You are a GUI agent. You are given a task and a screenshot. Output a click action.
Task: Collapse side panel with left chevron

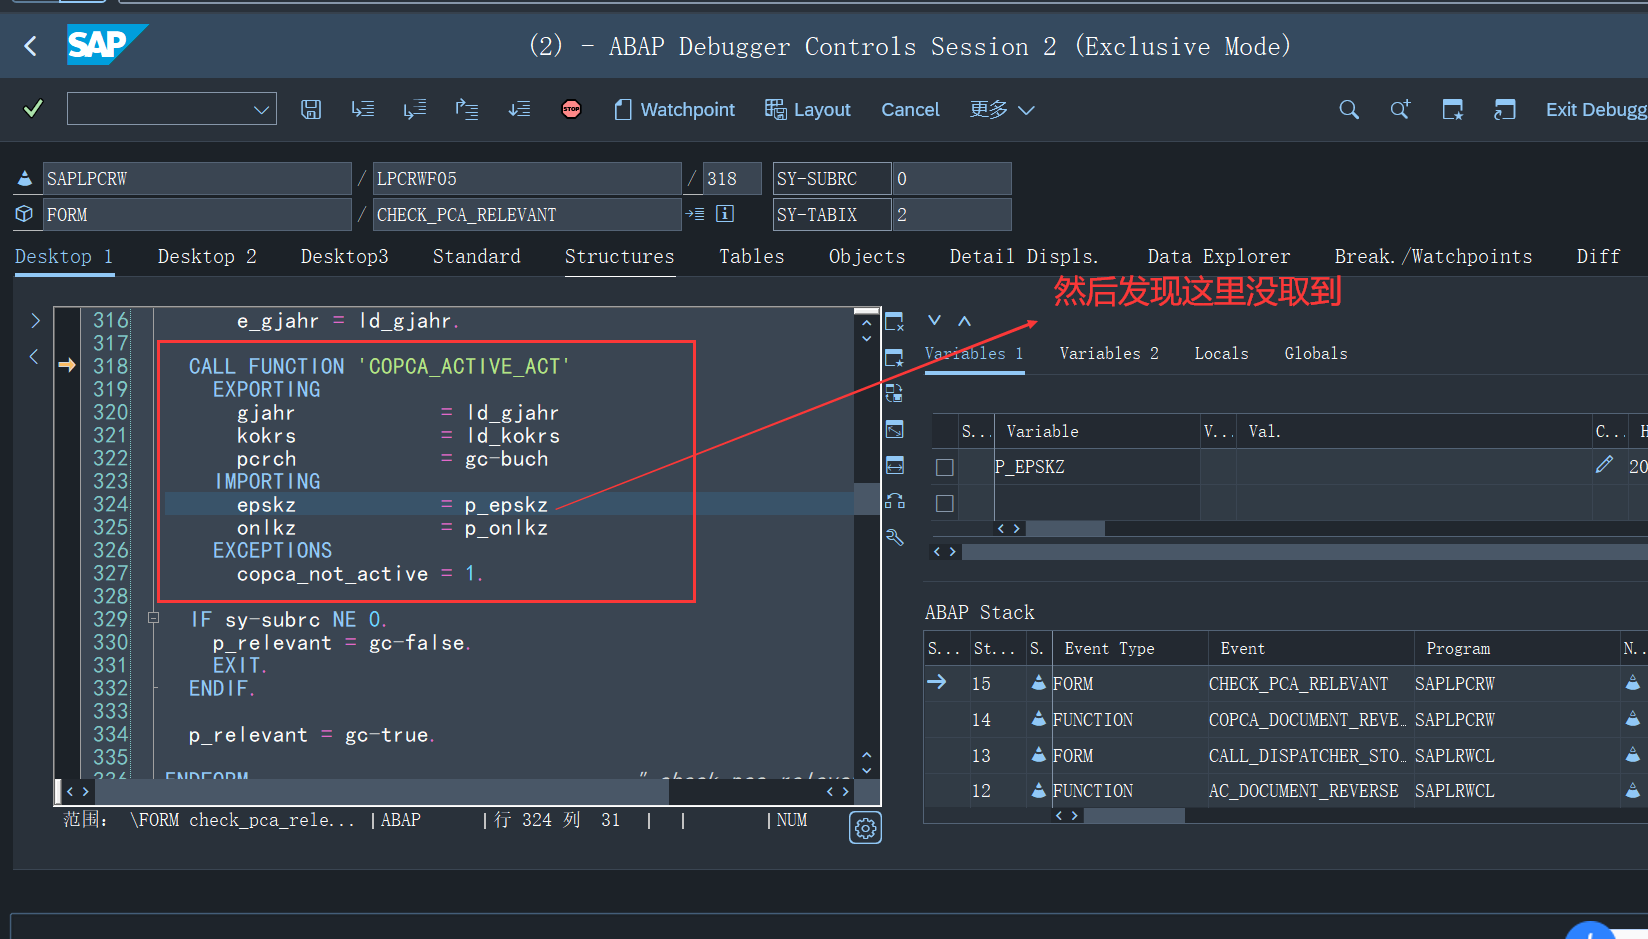33,356
